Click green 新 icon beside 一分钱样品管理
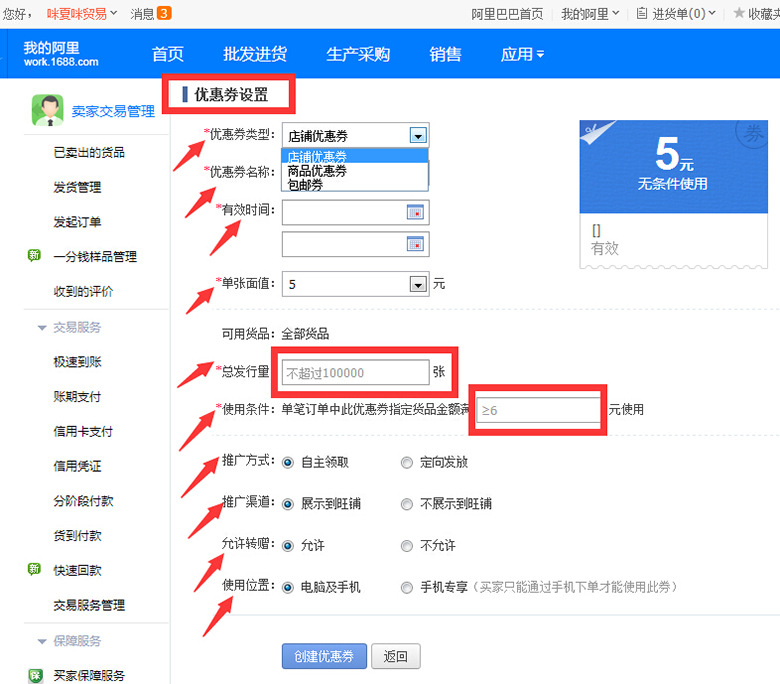This screenshot has height=684, width=780. click(x=34, y=256)
